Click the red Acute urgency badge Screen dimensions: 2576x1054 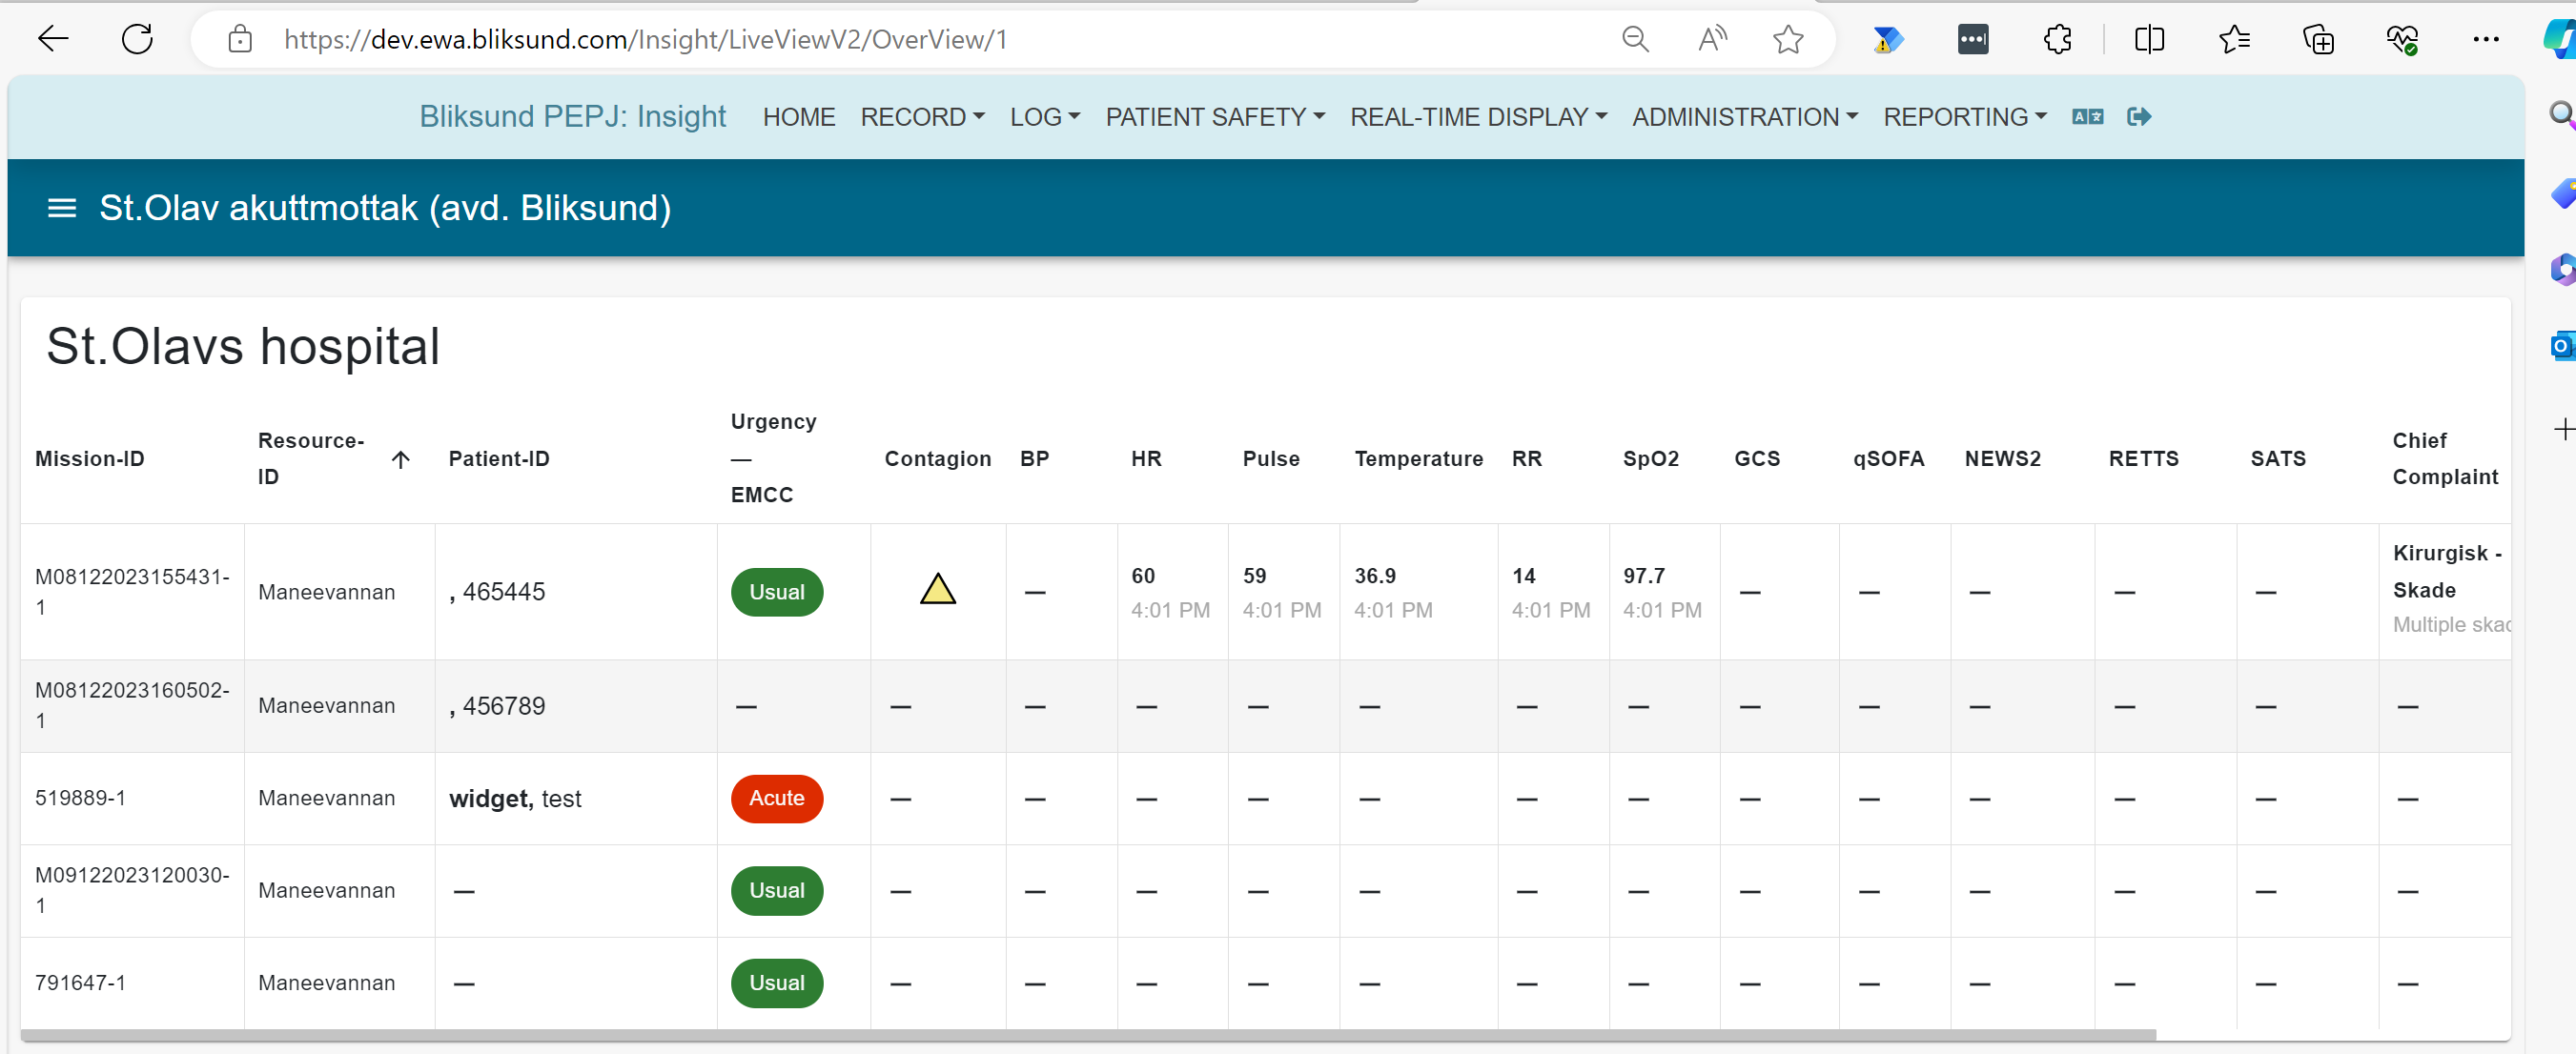click(x=777, y=798)
